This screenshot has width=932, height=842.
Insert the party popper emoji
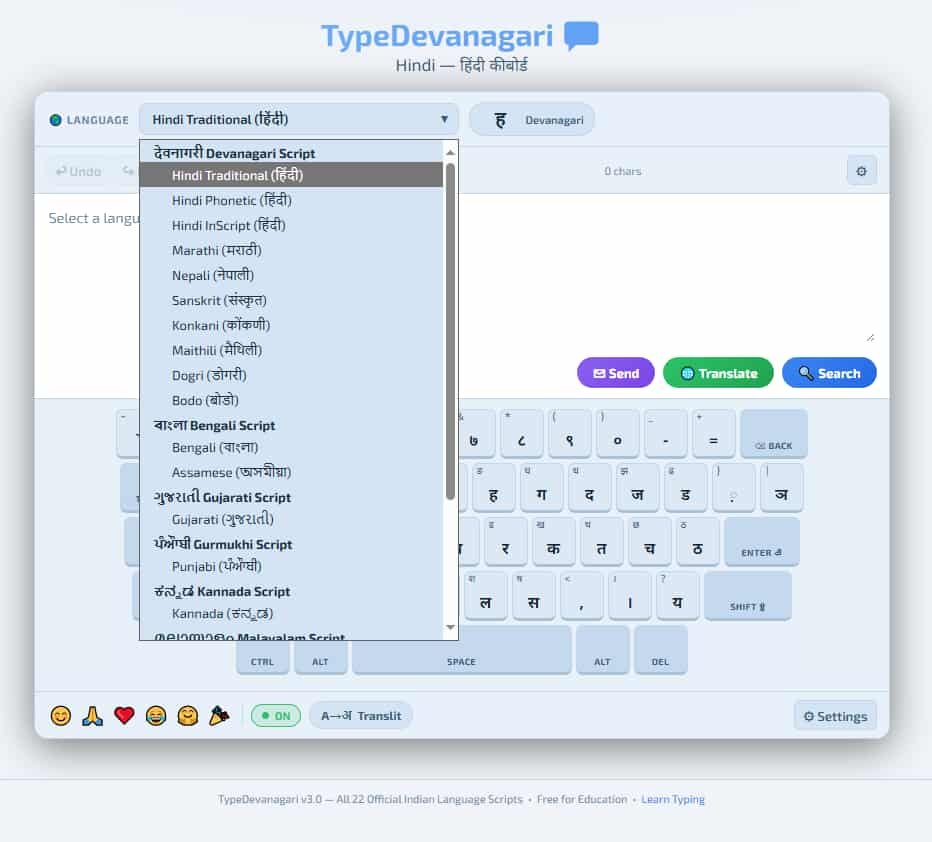[219, 715]
